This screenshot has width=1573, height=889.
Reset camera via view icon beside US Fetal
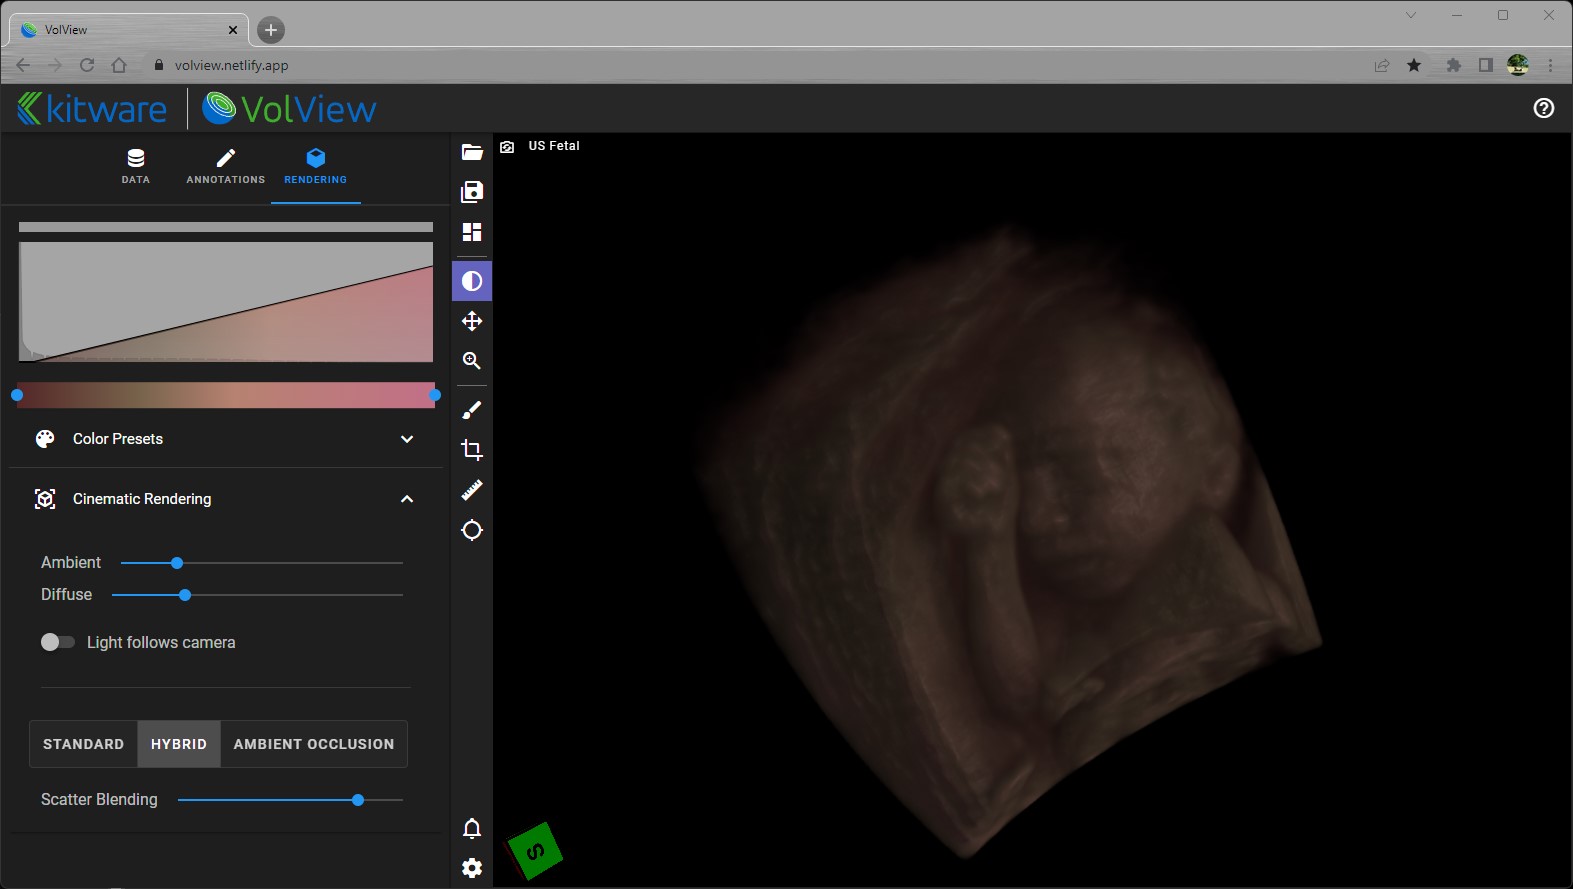pos(507,147)
